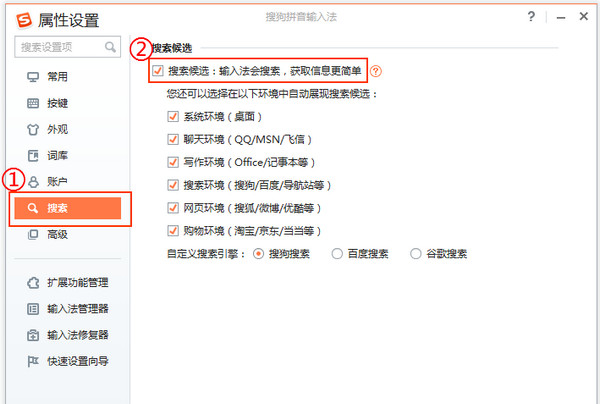The image size is (600, 420).
Task: Select the highlighted 搜索 tab
Action: click(68, 208)
